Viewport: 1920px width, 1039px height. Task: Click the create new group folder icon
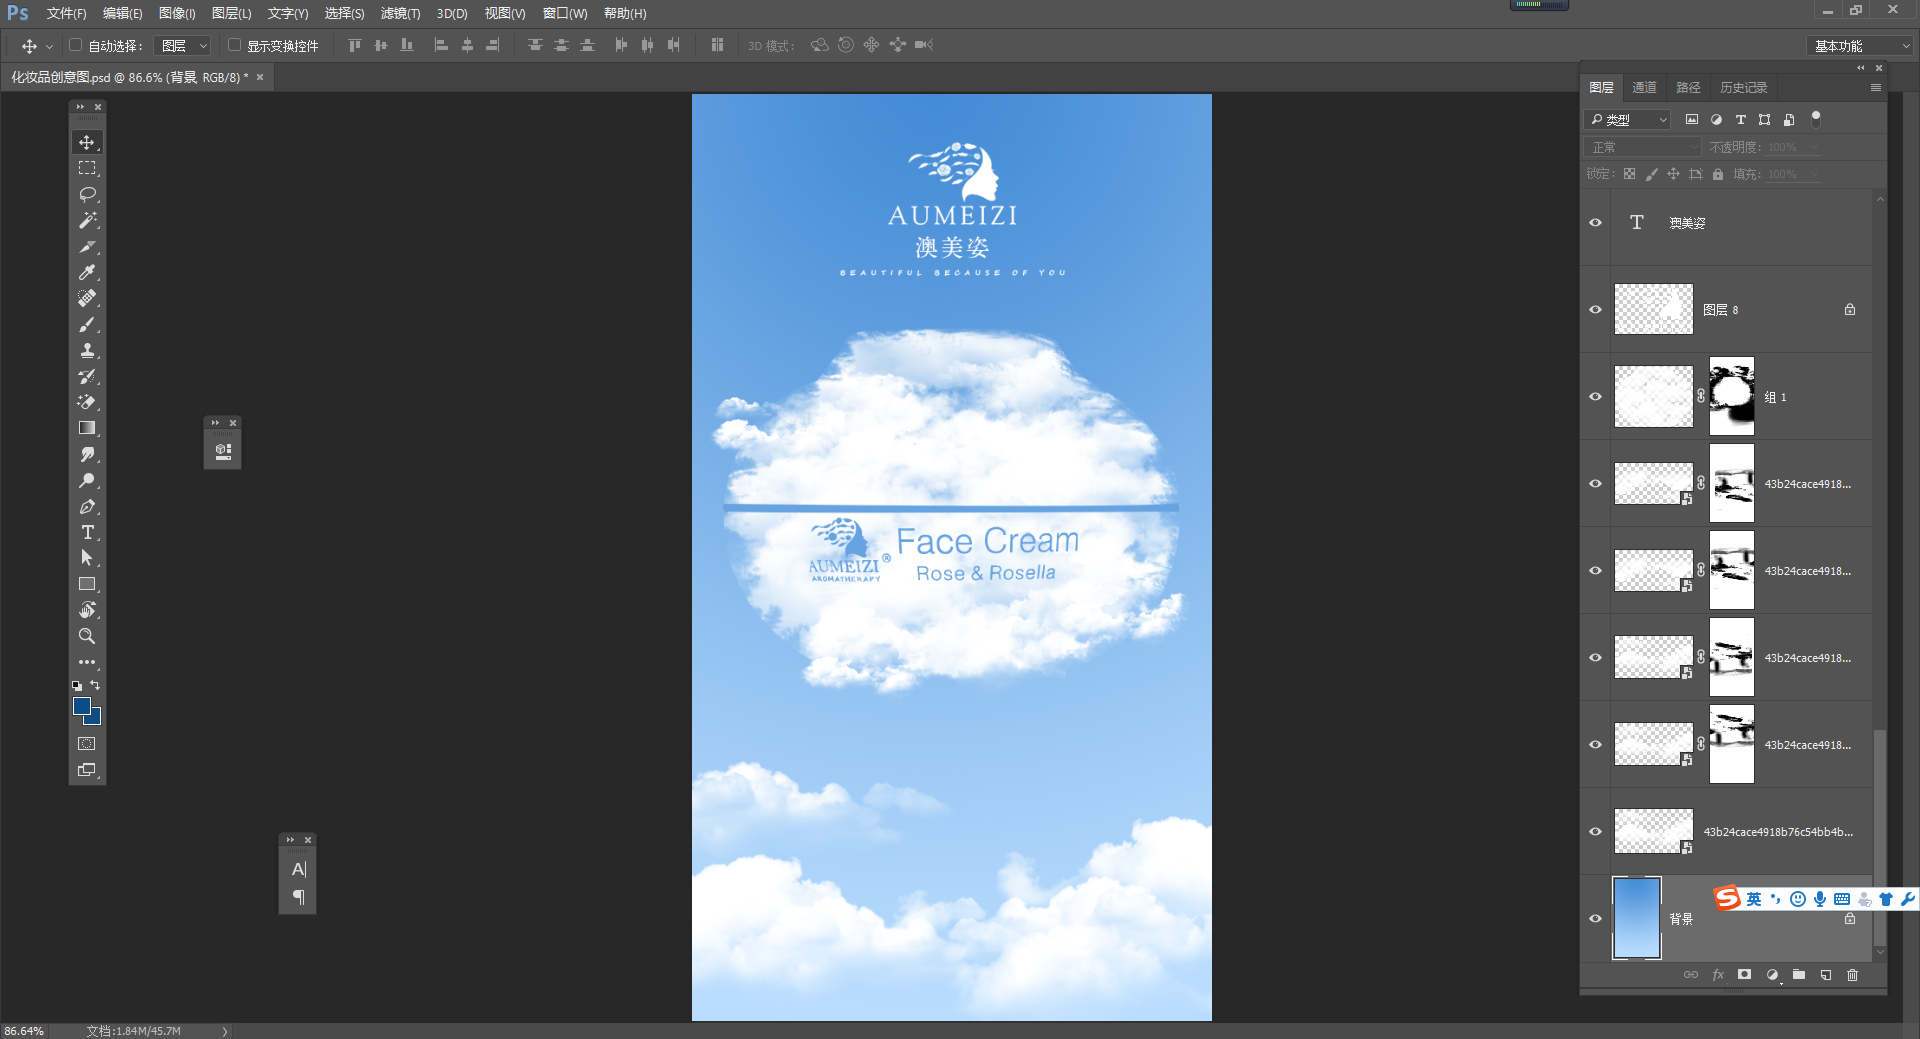coord(1799,975)
